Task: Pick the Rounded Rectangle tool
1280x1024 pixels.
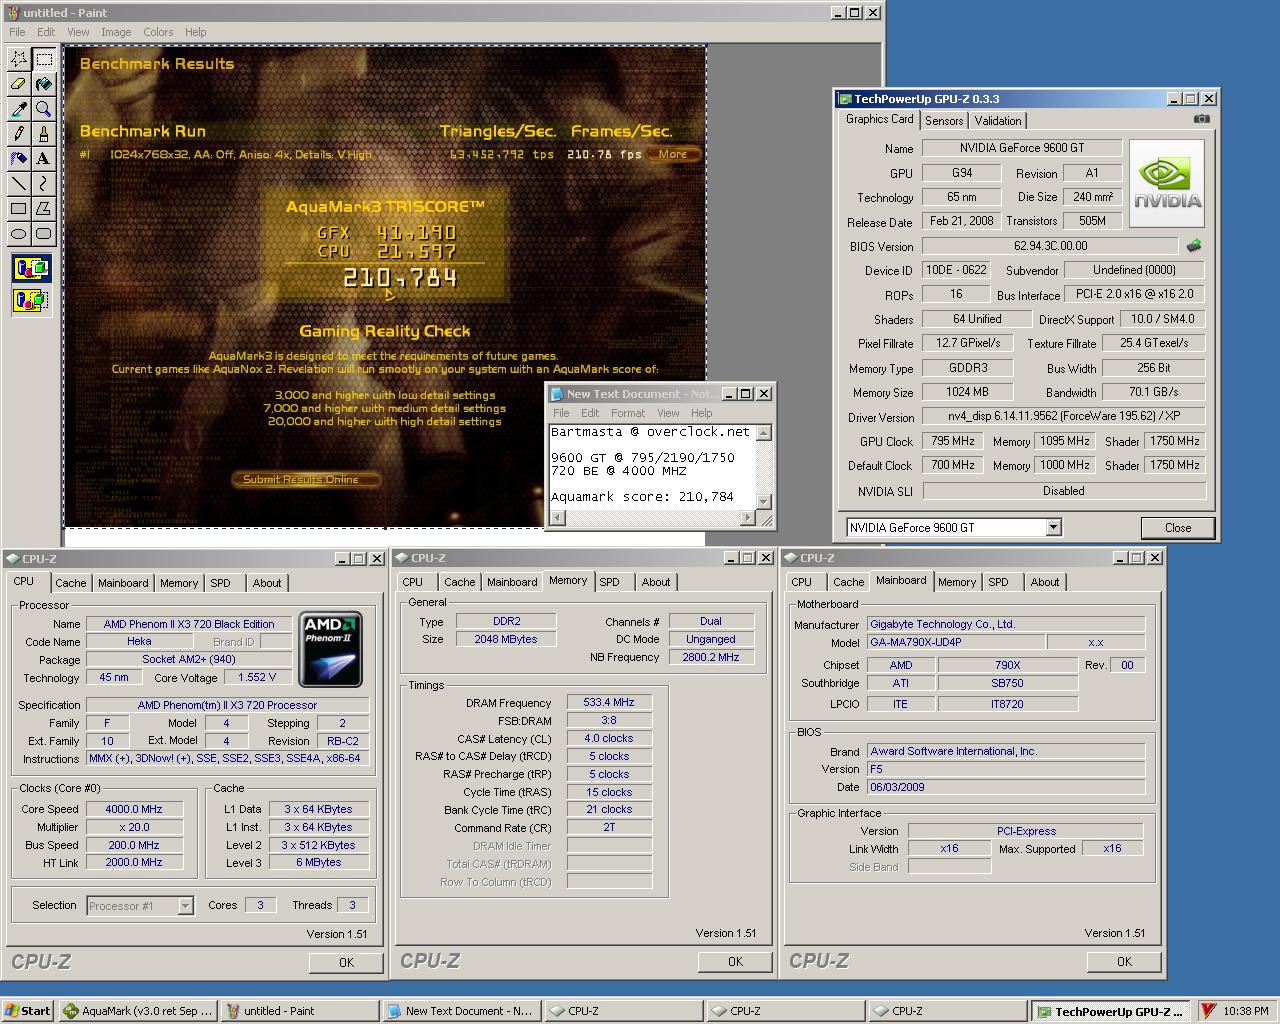Action: 43,234
